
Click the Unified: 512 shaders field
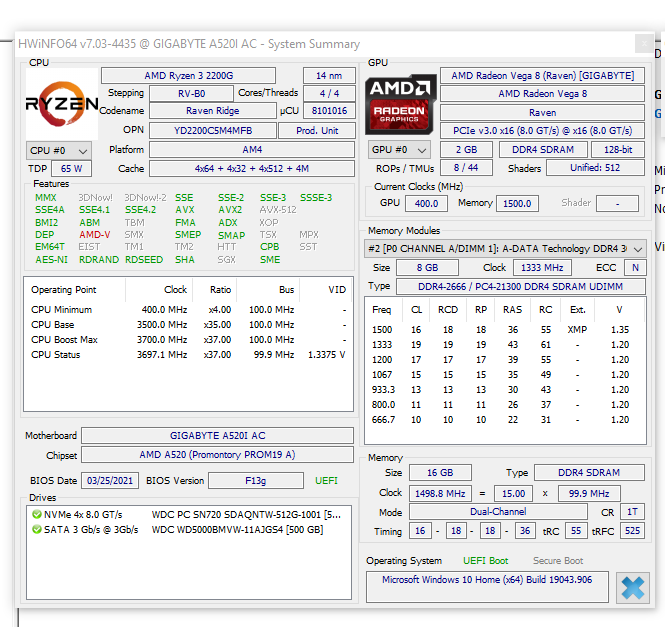pyautogui.click(x=595, y=168)
